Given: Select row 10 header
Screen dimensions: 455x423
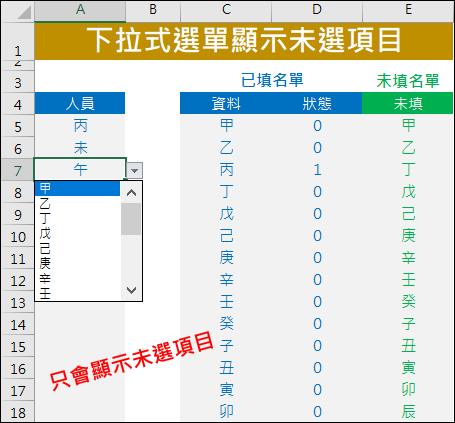Looking at the screenshot, I should tap(18, 236).
